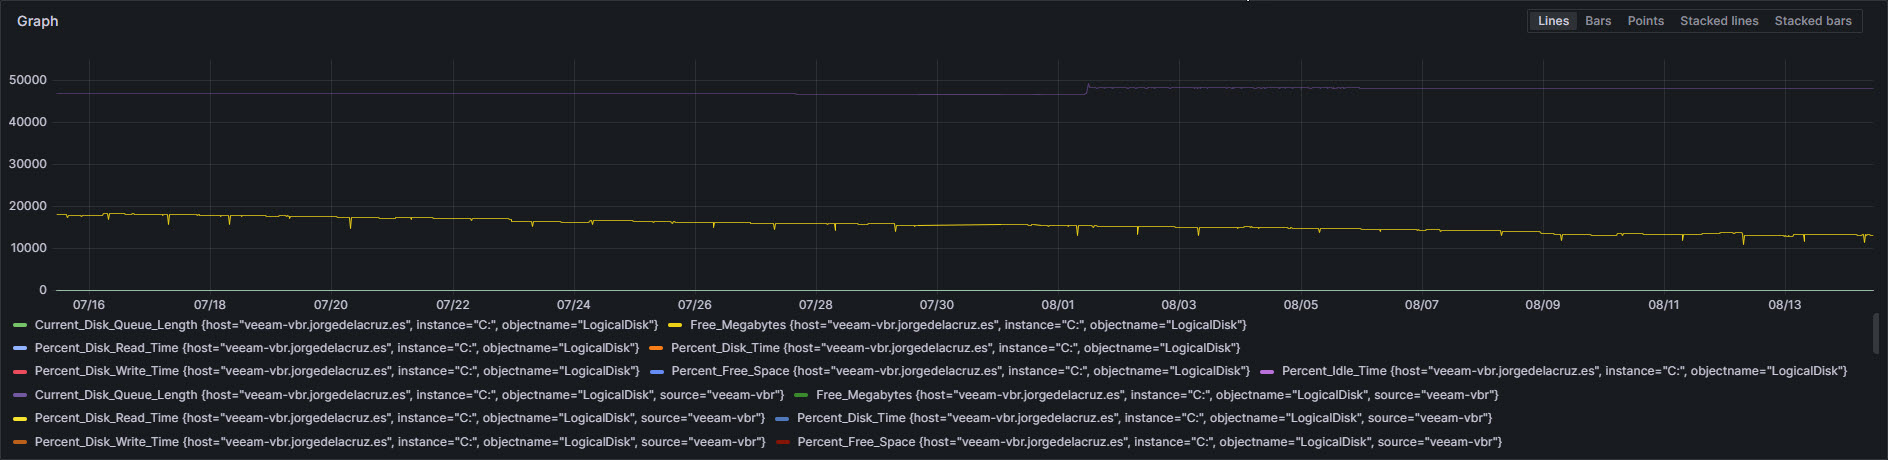Click green swatch of first Current_Disk_Queue_Length series
This screenshot has height=460, width=1888.
coord(20,325)
